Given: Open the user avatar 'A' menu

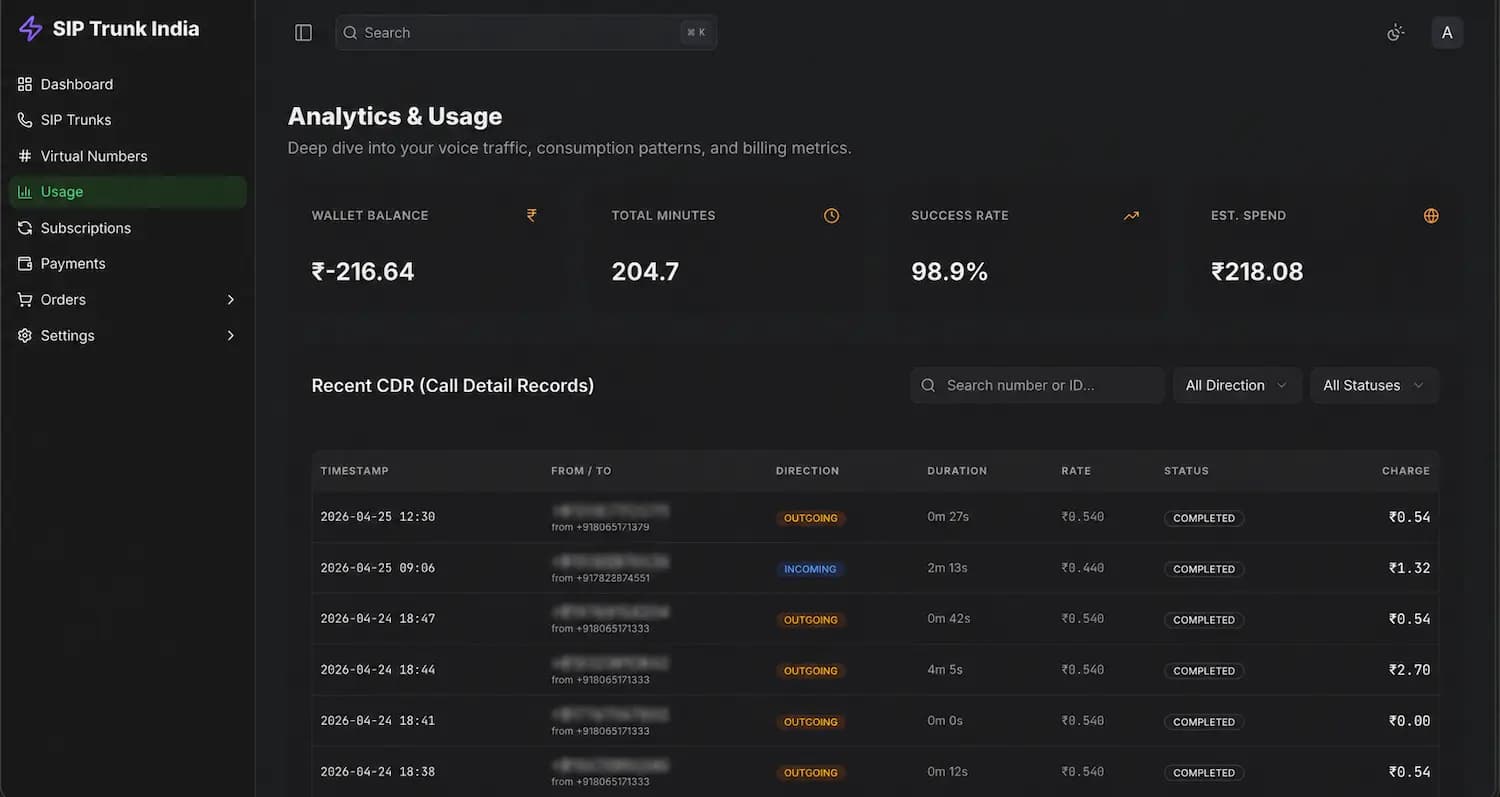Looking at the screenshot, I should coord(1447,33).
